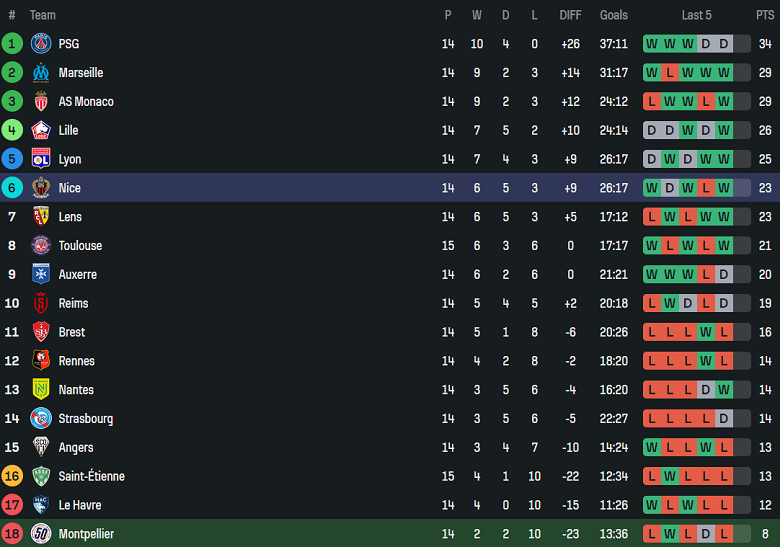Sort table by PTS column header
This screenshot has height=547, width=780.
point(765,15)
